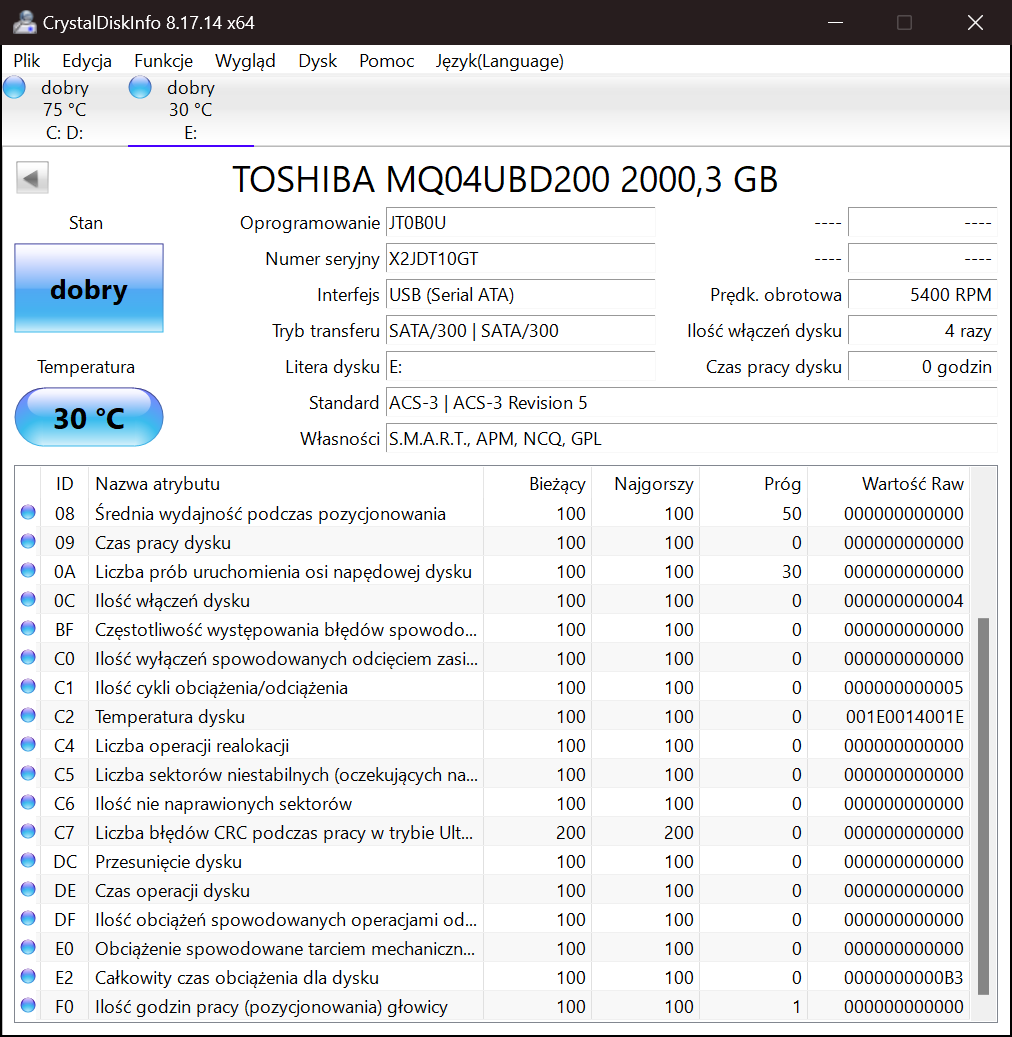The image size is (1012, 1037).
Task: Click blue status orb for E: disk
Action: pos(140,87)
